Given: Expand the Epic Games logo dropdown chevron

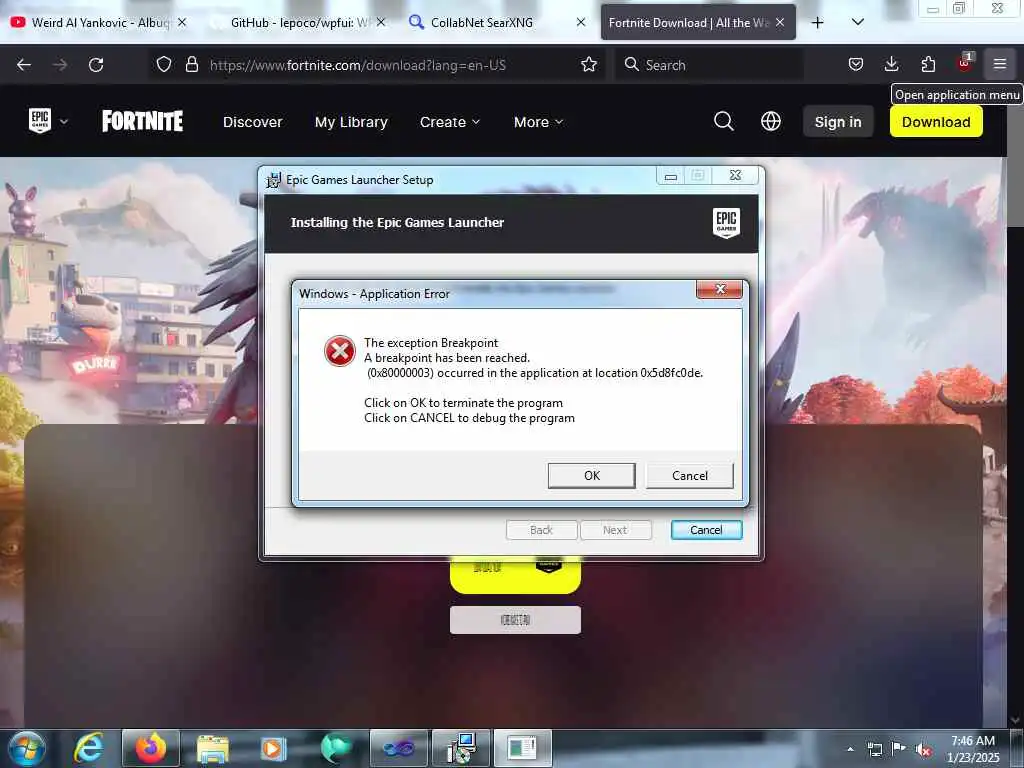Looking at the screenshot, I should pos(64,121).
